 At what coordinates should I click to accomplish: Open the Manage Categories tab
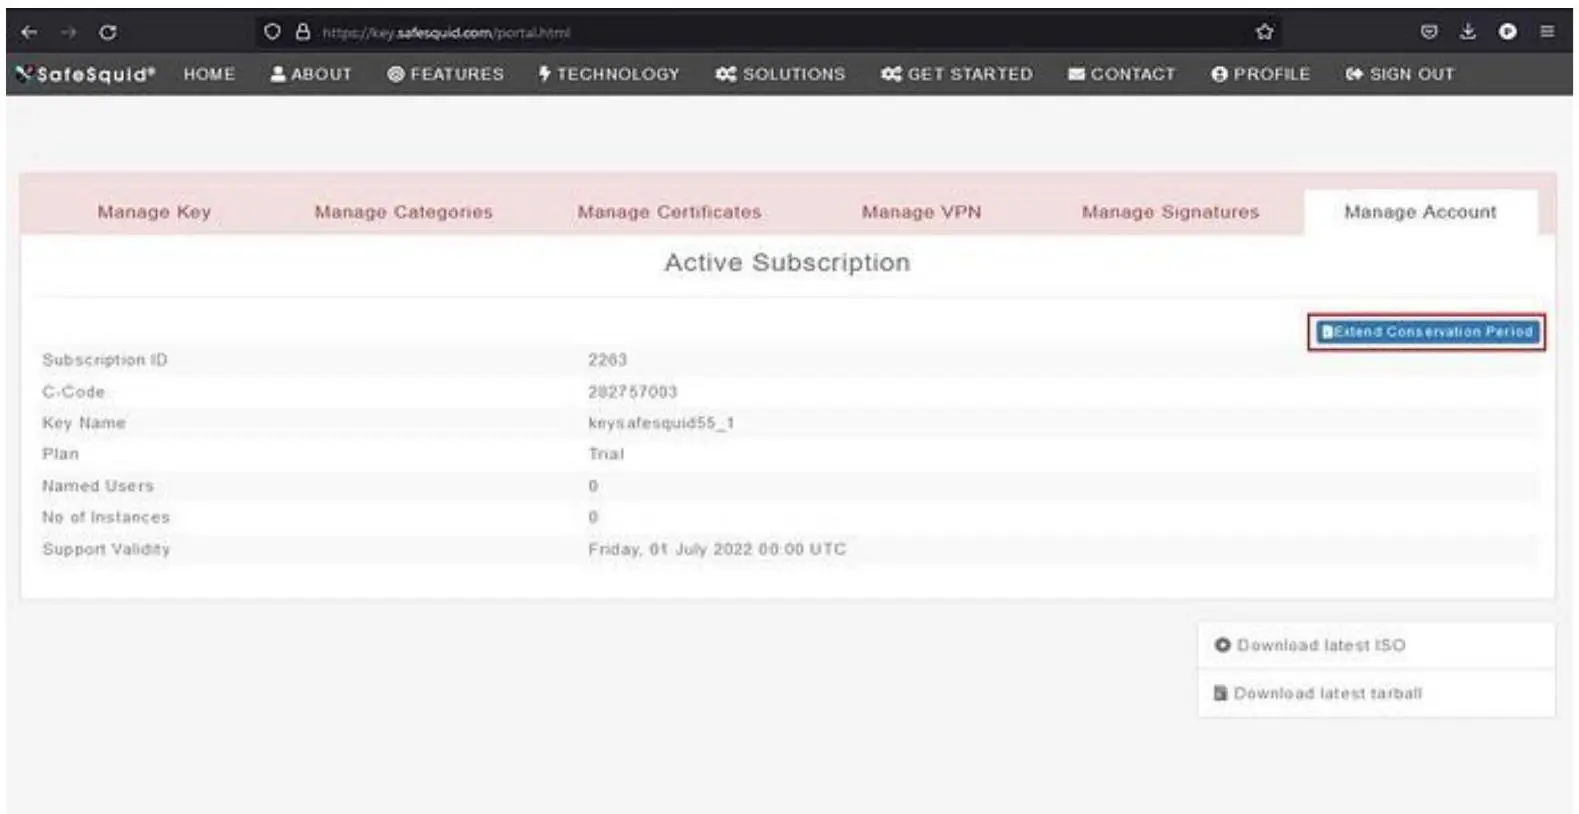(x=403, y=212)
